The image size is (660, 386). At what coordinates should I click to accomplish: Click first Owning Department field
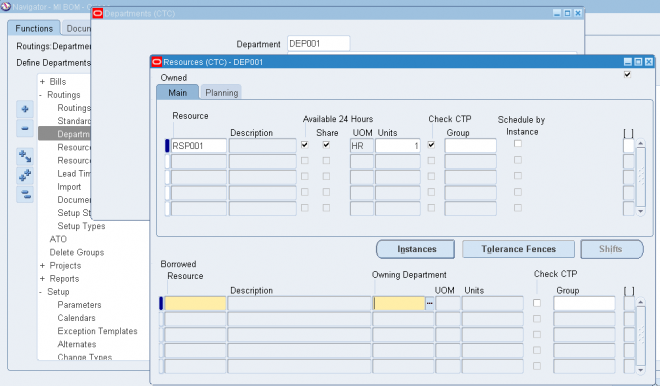click(x=399, y=303)
